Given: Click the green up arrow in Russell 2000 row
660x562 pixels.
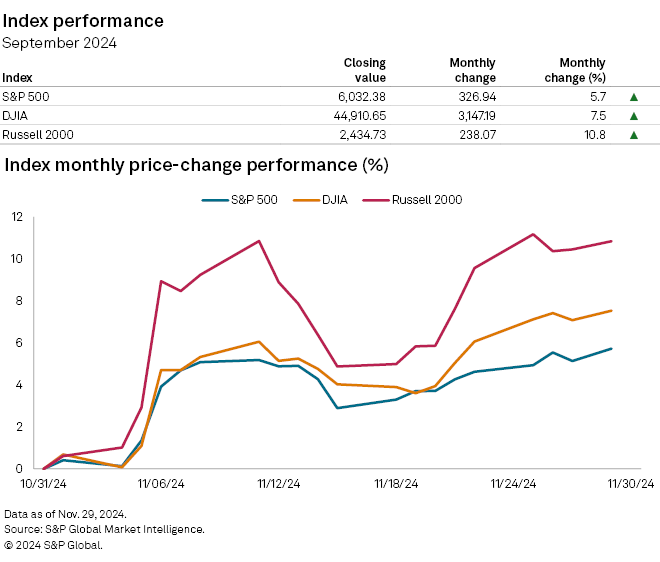Looking at the screenshot, I should coord(634,134).
